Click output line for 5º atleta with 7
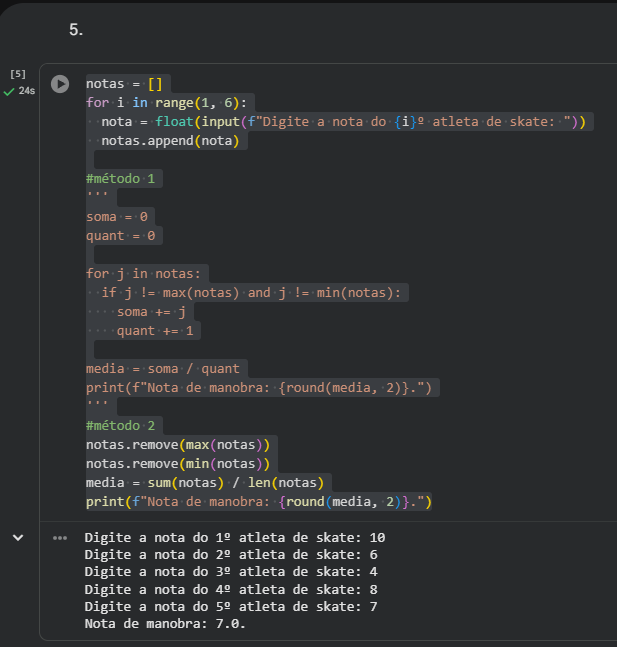Viewport: 617px width, 647px height. coord(231,607)
